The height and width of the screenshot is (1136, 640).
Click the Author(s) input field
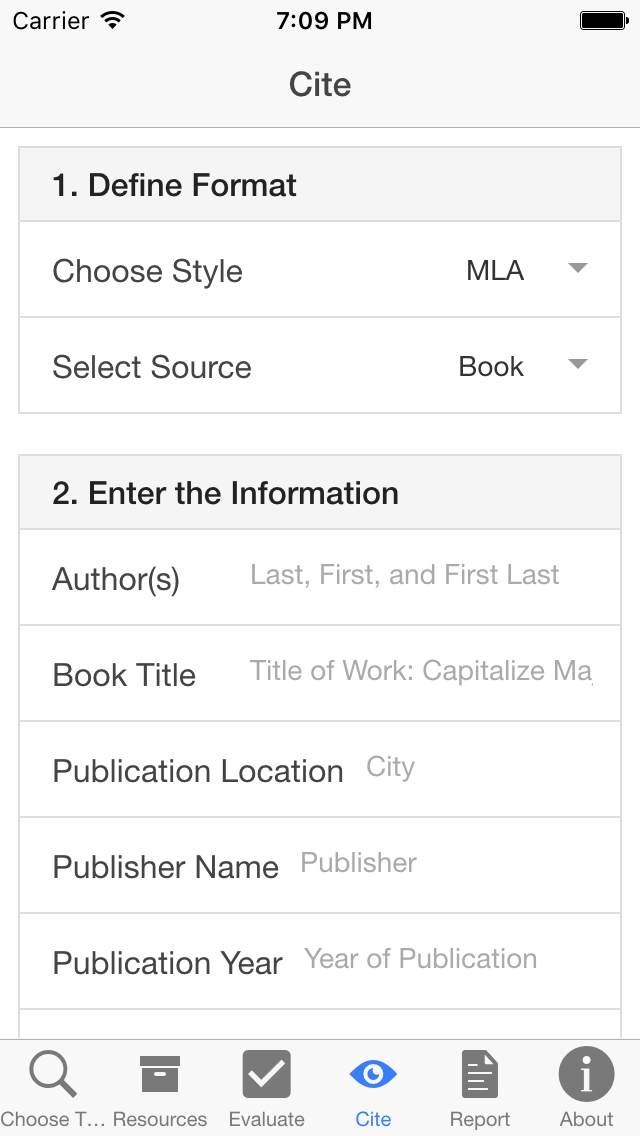[x=420, y=576]
